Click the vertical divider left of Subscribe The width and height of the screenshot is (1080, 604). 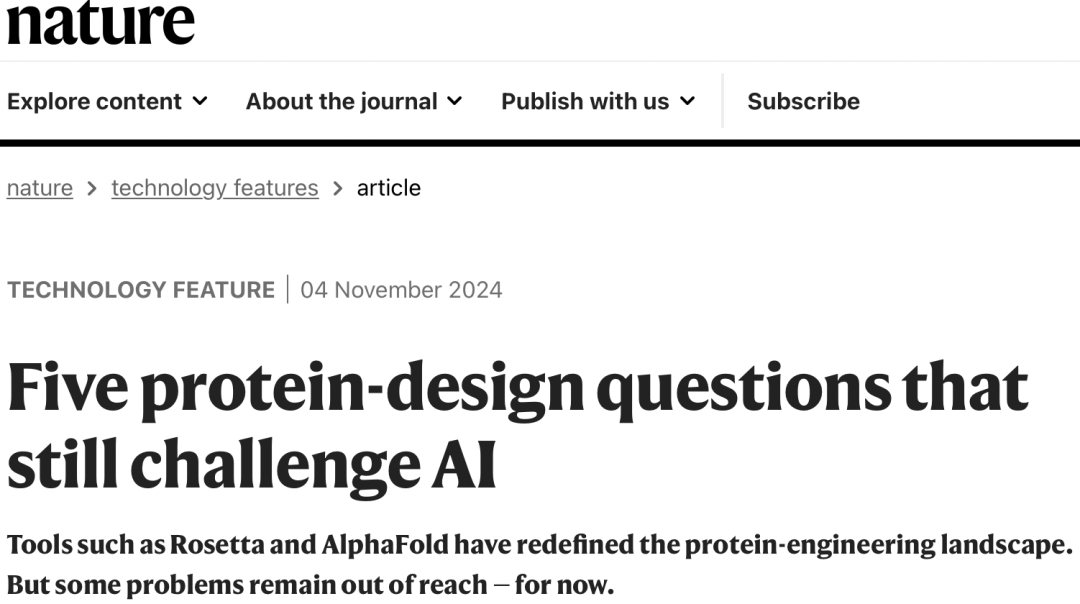722,101
